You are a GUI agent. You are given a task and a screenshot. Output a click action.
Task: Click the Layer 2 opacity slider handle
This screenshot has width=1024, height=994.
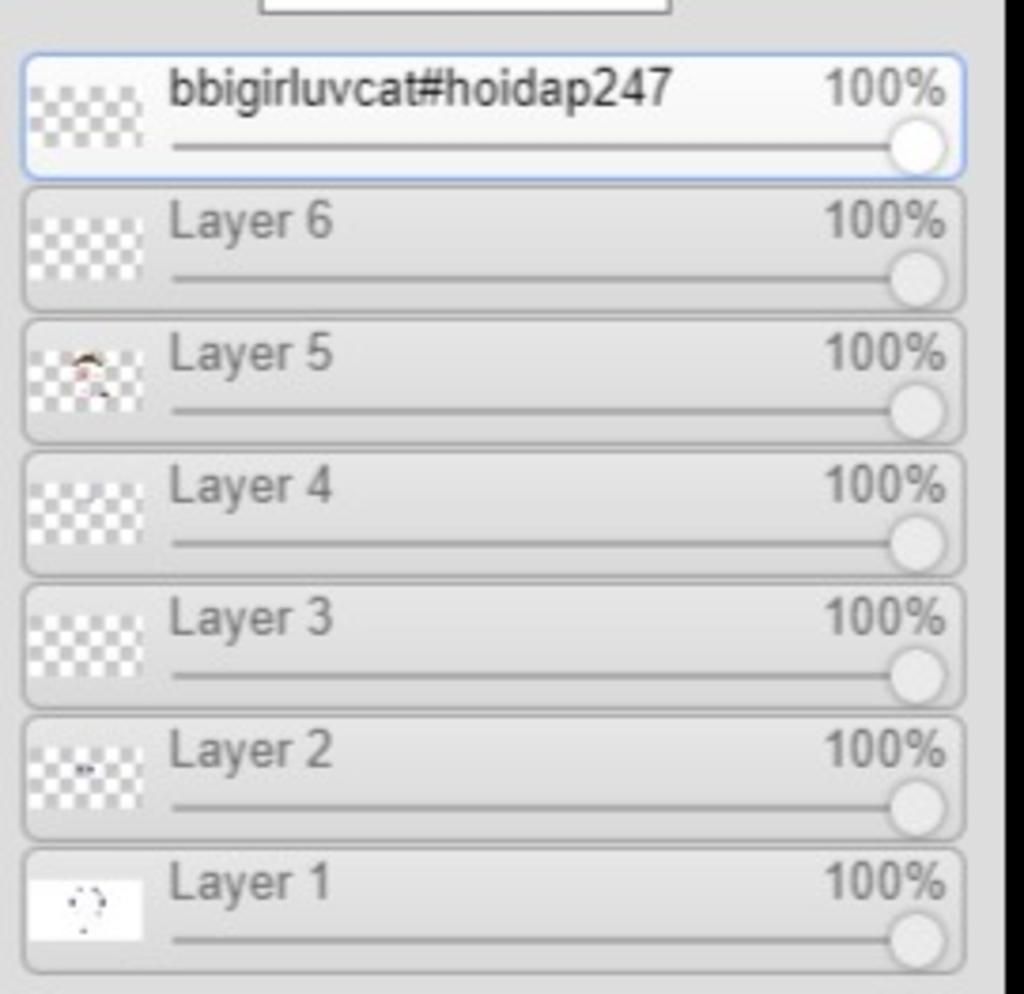click(x=917, y=808)
